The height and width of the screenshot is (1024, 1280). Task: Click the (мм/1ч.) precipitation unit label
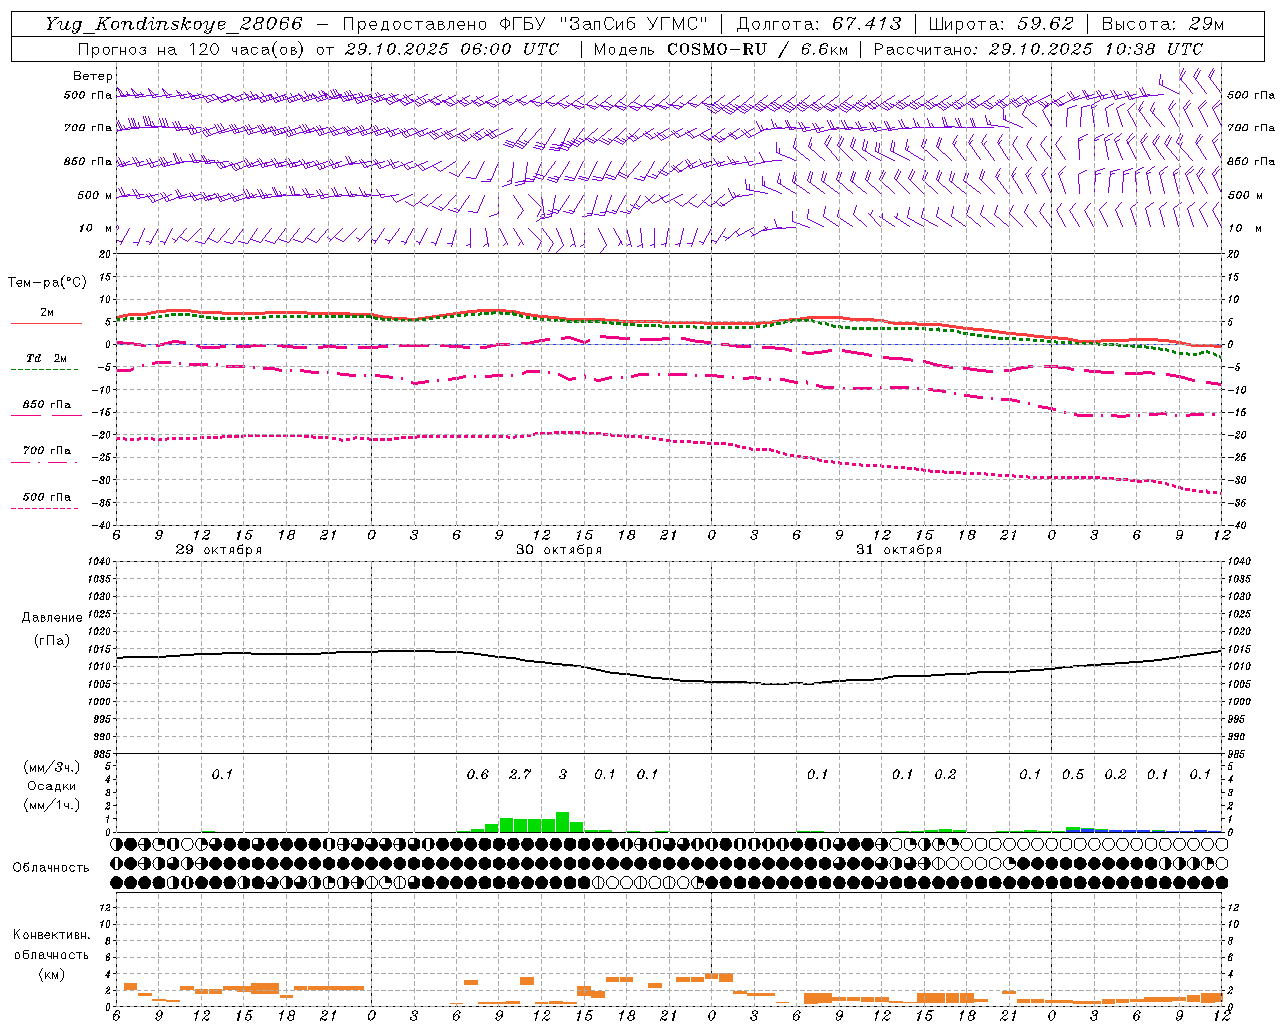point(52,805)
